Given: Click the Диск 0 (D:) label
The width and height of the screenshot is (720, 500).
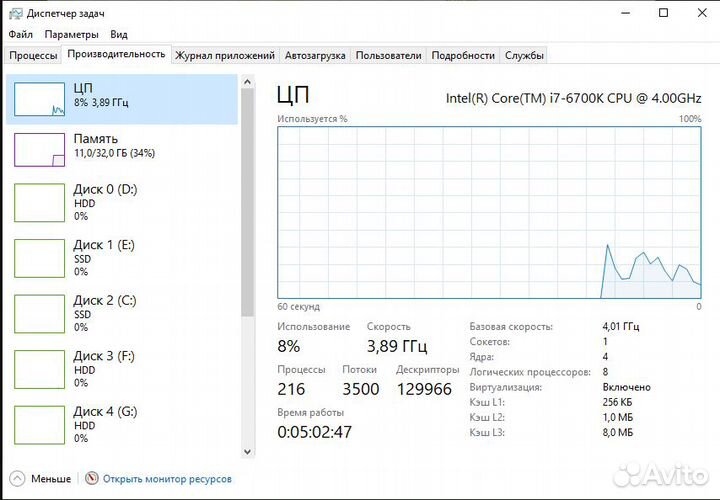Looking at the screenshot, I should [x=105, y=189].
